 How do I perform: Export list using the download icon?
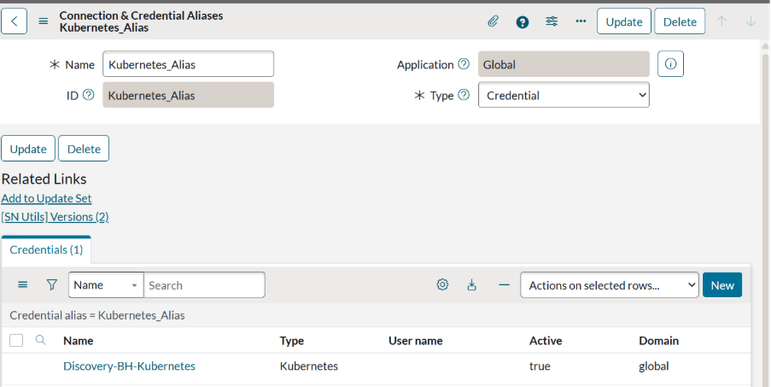(472, 285)
